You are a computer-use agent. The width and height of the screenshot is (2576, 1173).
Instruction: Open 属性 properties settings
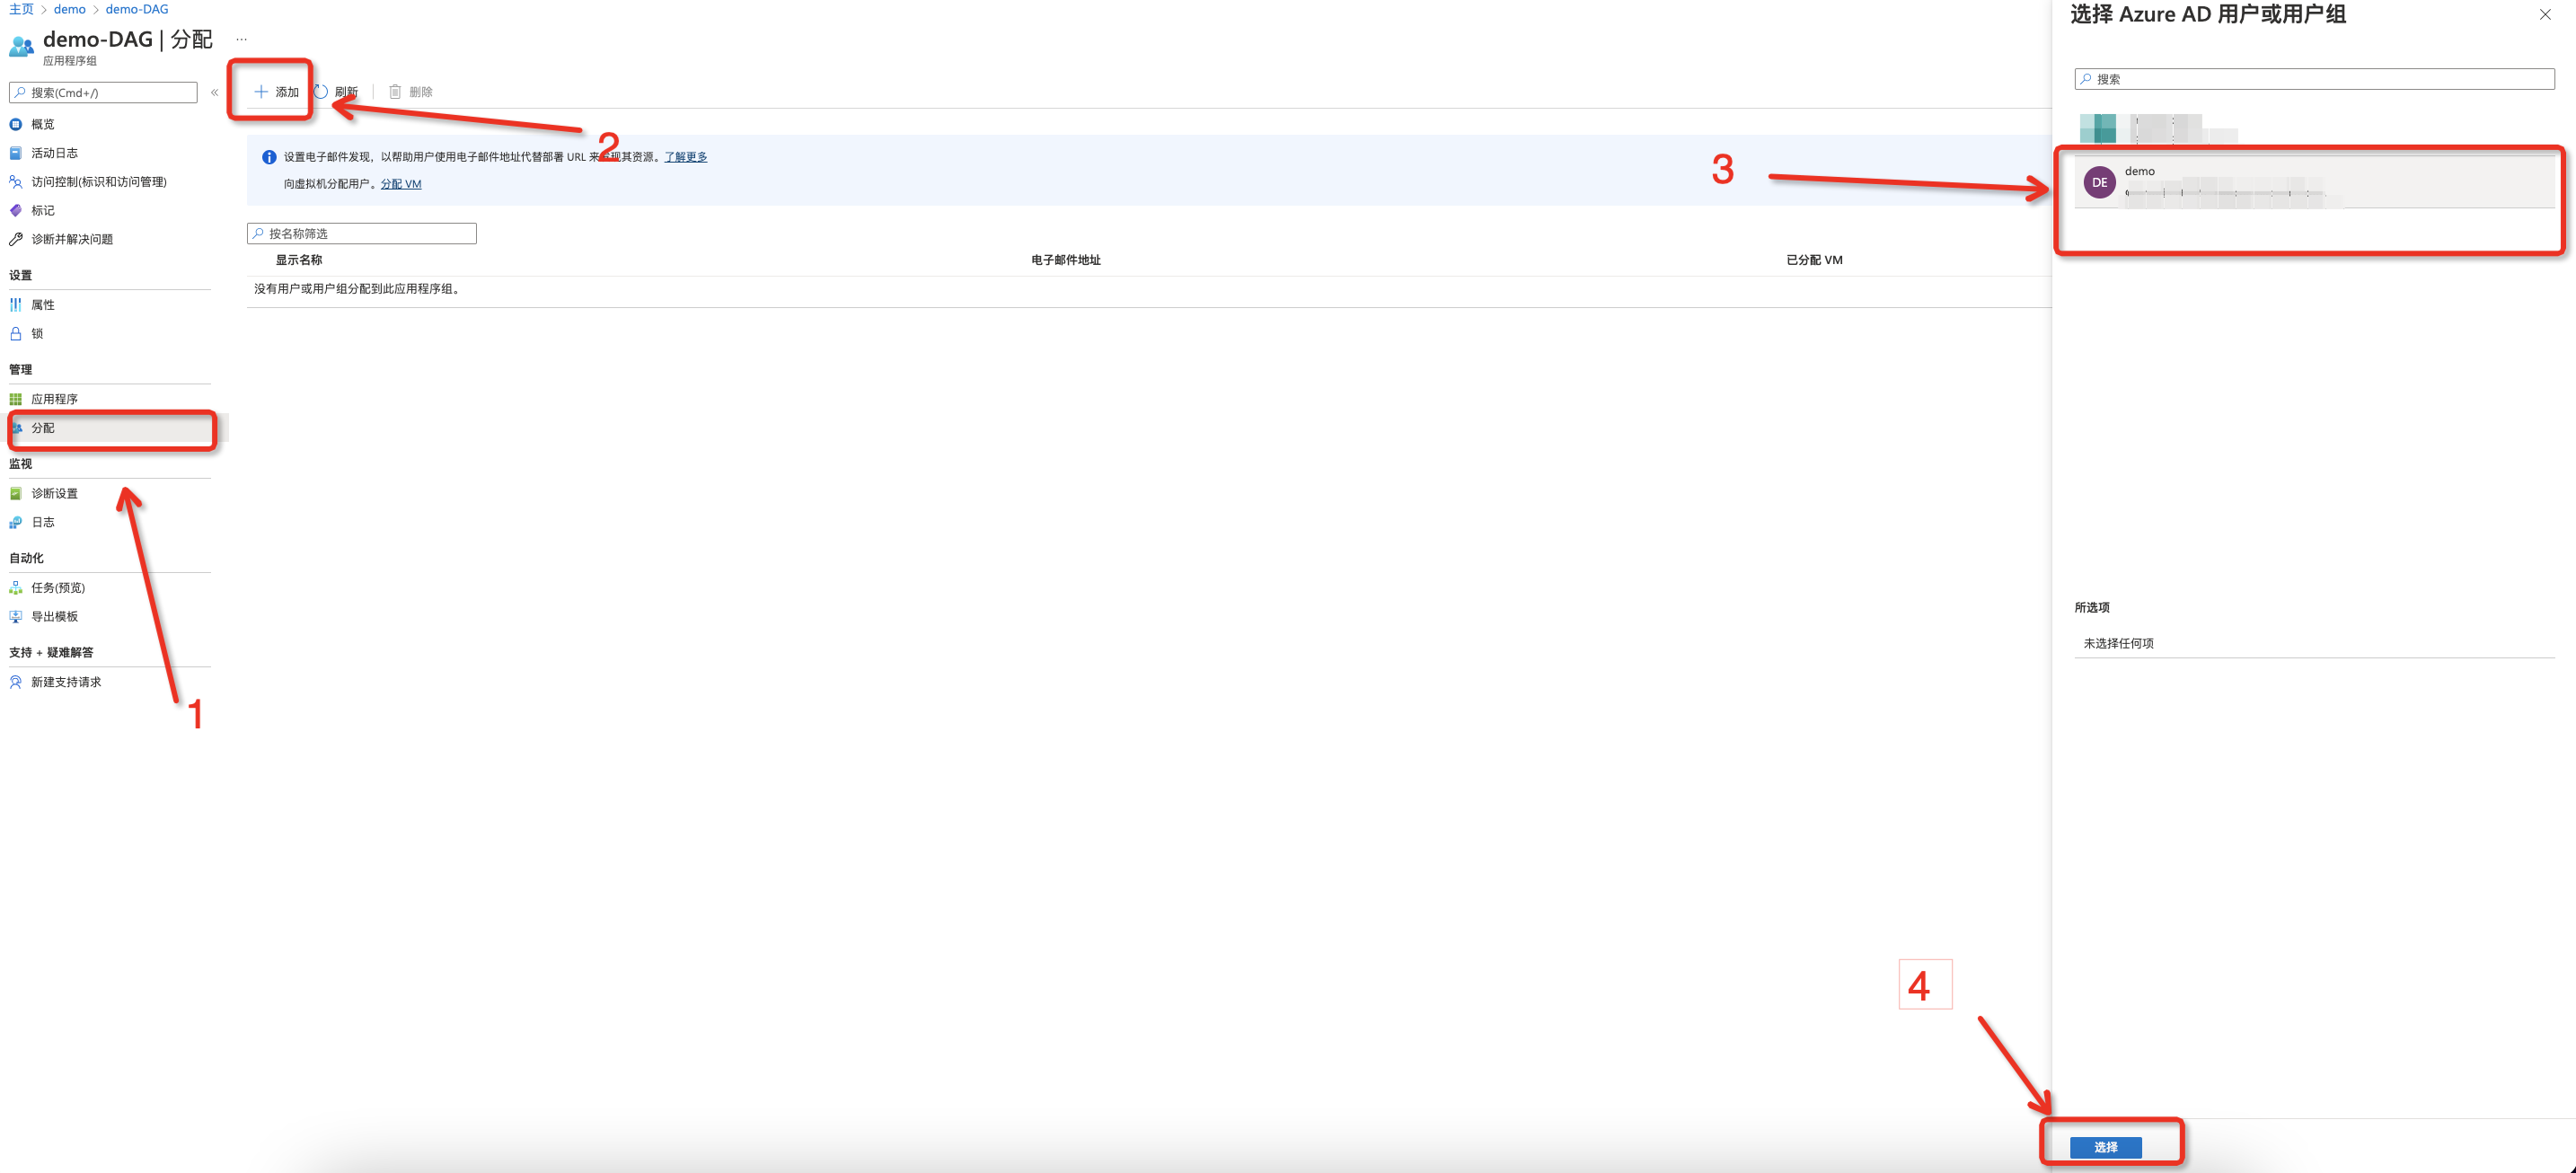42,305
